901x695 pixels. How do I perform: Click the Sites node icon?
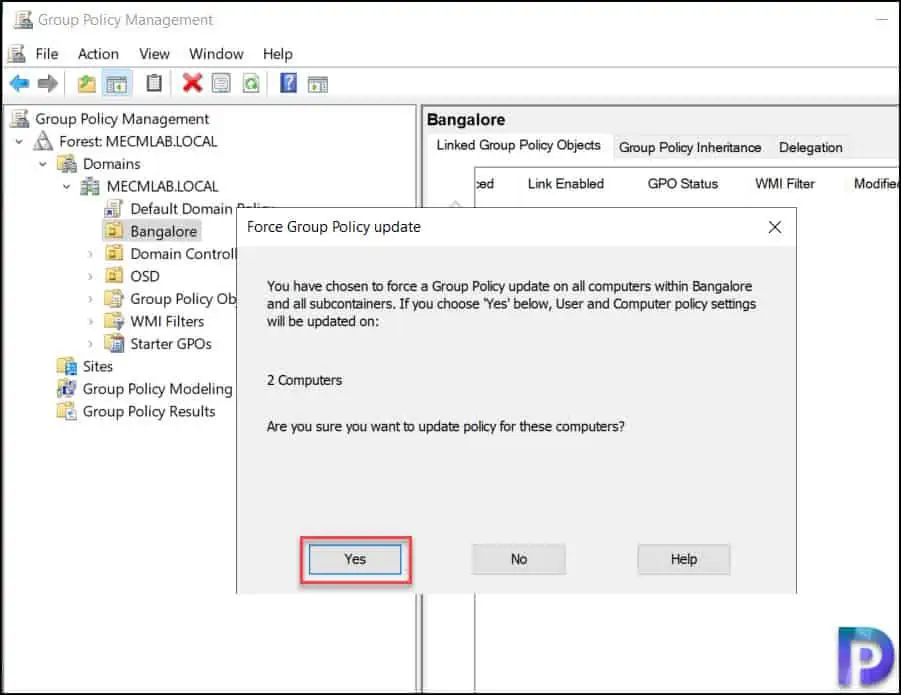click(x=67, y=366)
